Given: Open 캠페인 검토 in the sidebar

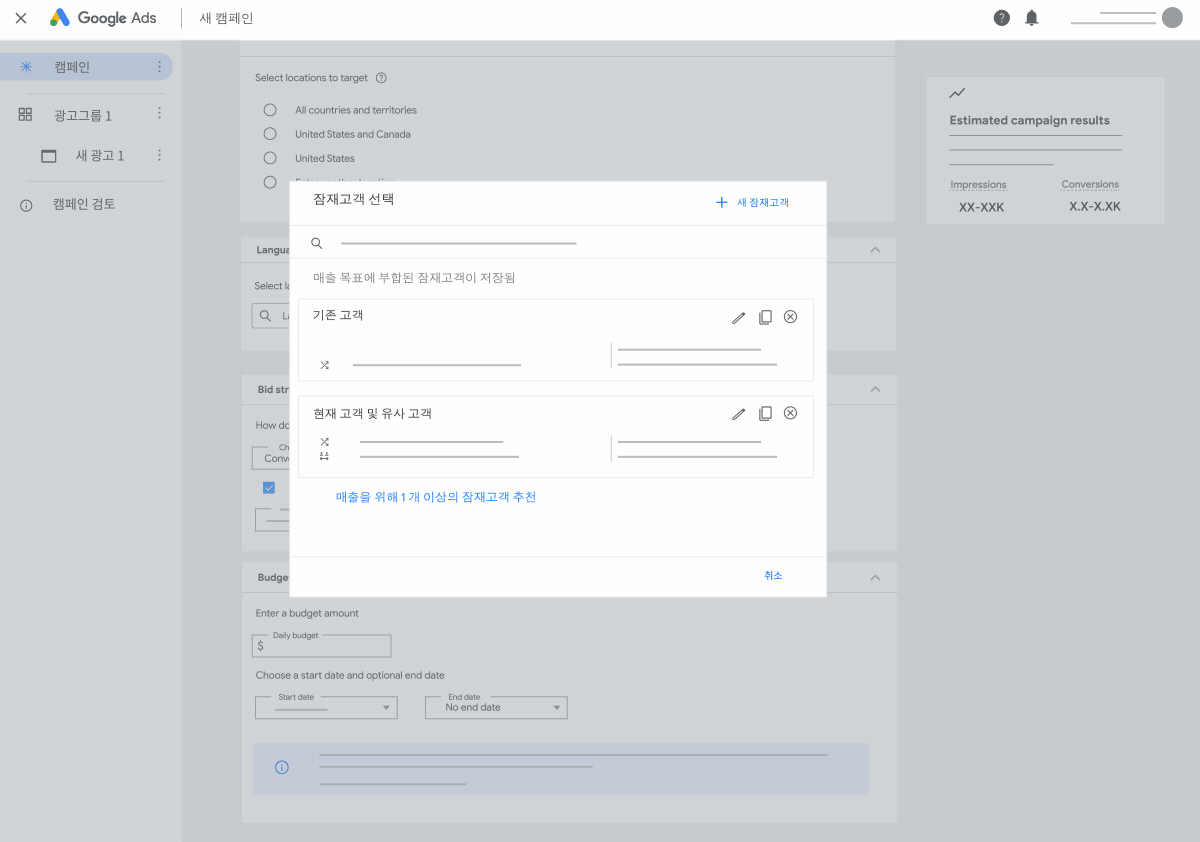Looking at the screenshot, I should [x=84, y=204].
